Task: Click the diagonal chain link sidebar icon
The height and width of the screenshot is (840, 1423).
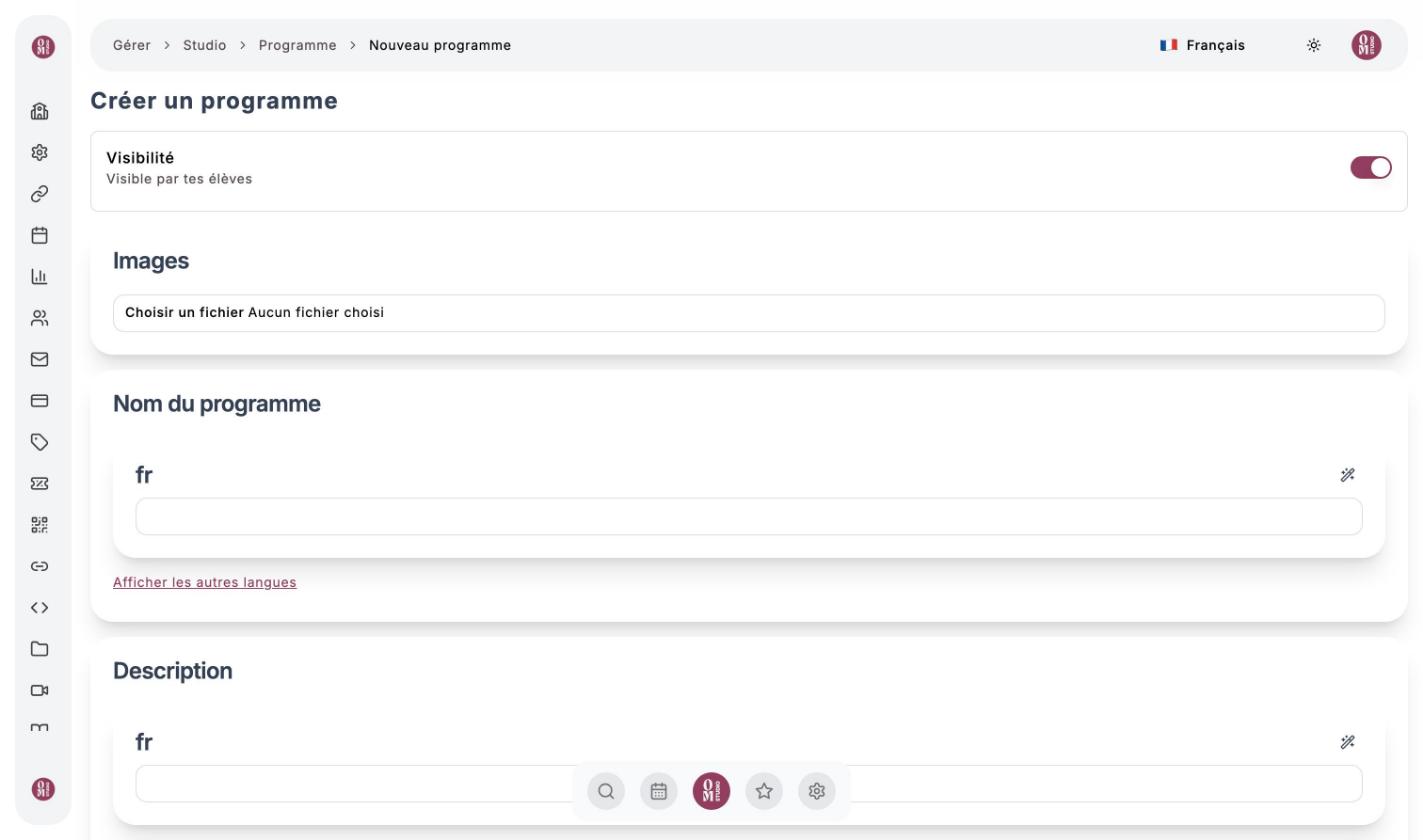Action: tap(40, 194)
